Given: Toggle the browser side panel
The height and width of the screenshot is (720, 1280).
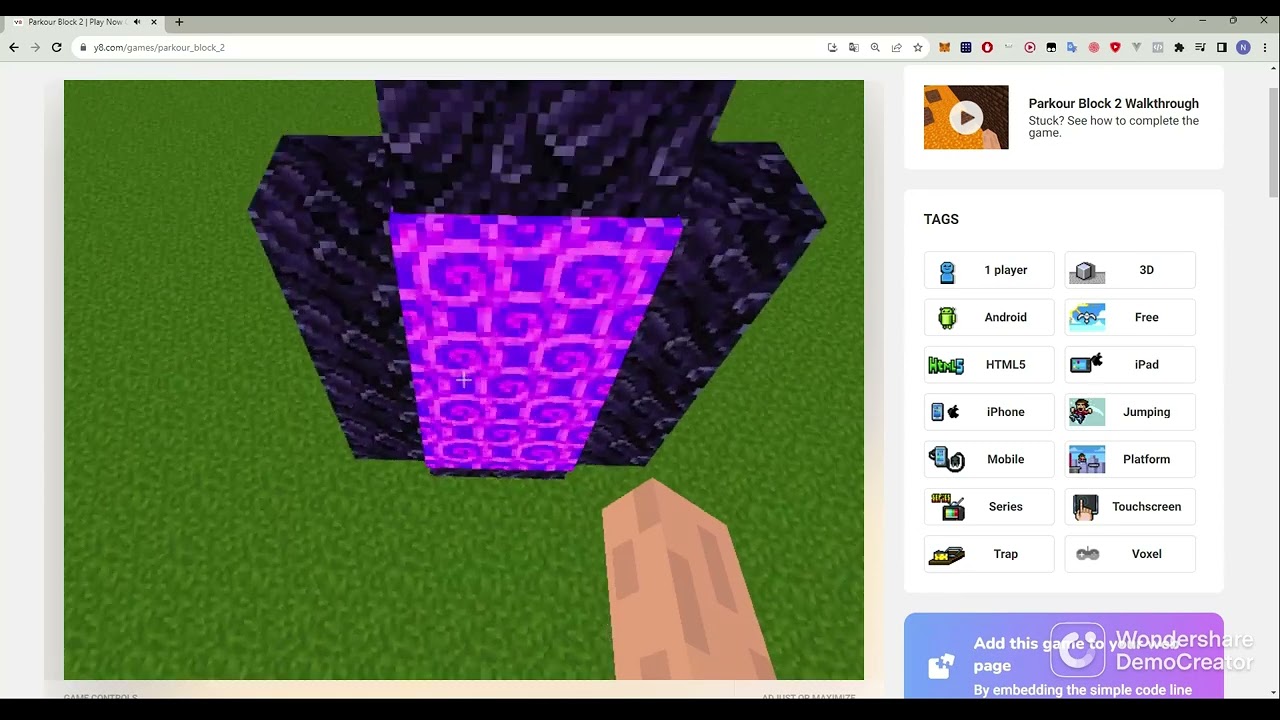Looking at the screenshot, I should pos(1222,47).
